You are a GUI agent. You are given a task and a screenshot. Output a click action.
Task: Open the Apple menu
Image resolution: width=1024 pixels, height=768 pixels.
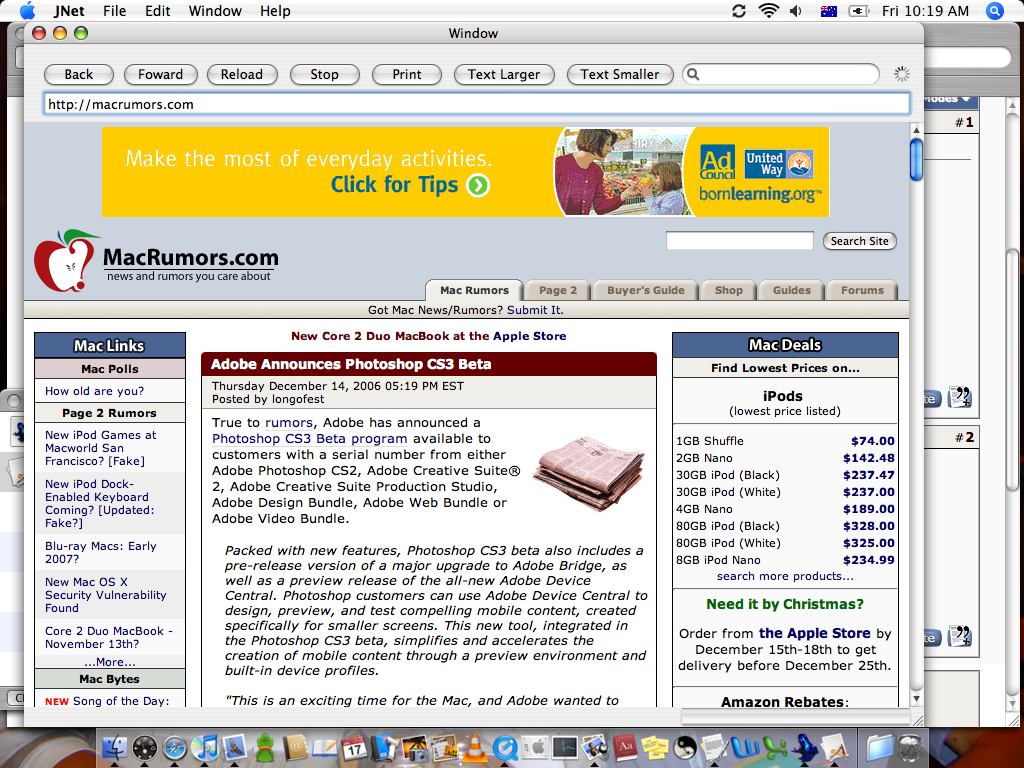tap(27, 10)
